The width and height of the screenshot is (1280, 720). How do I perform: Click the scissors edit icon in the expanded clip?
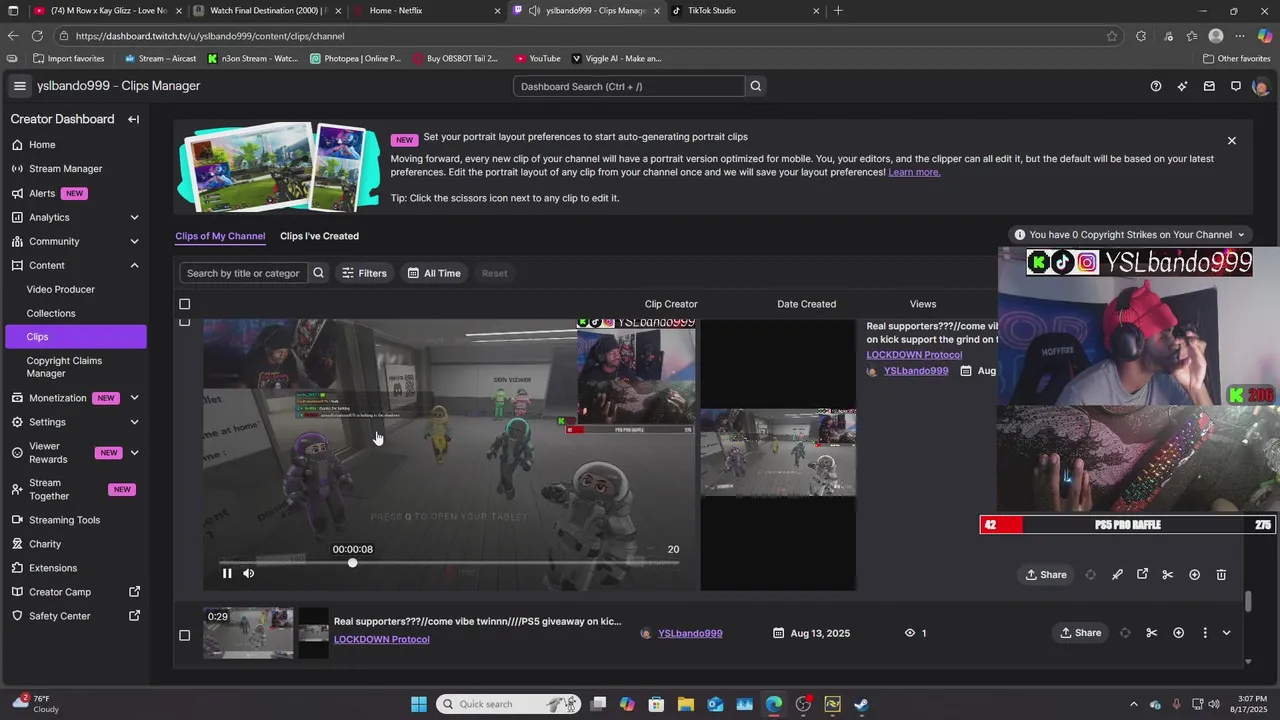coord(1168,575)
